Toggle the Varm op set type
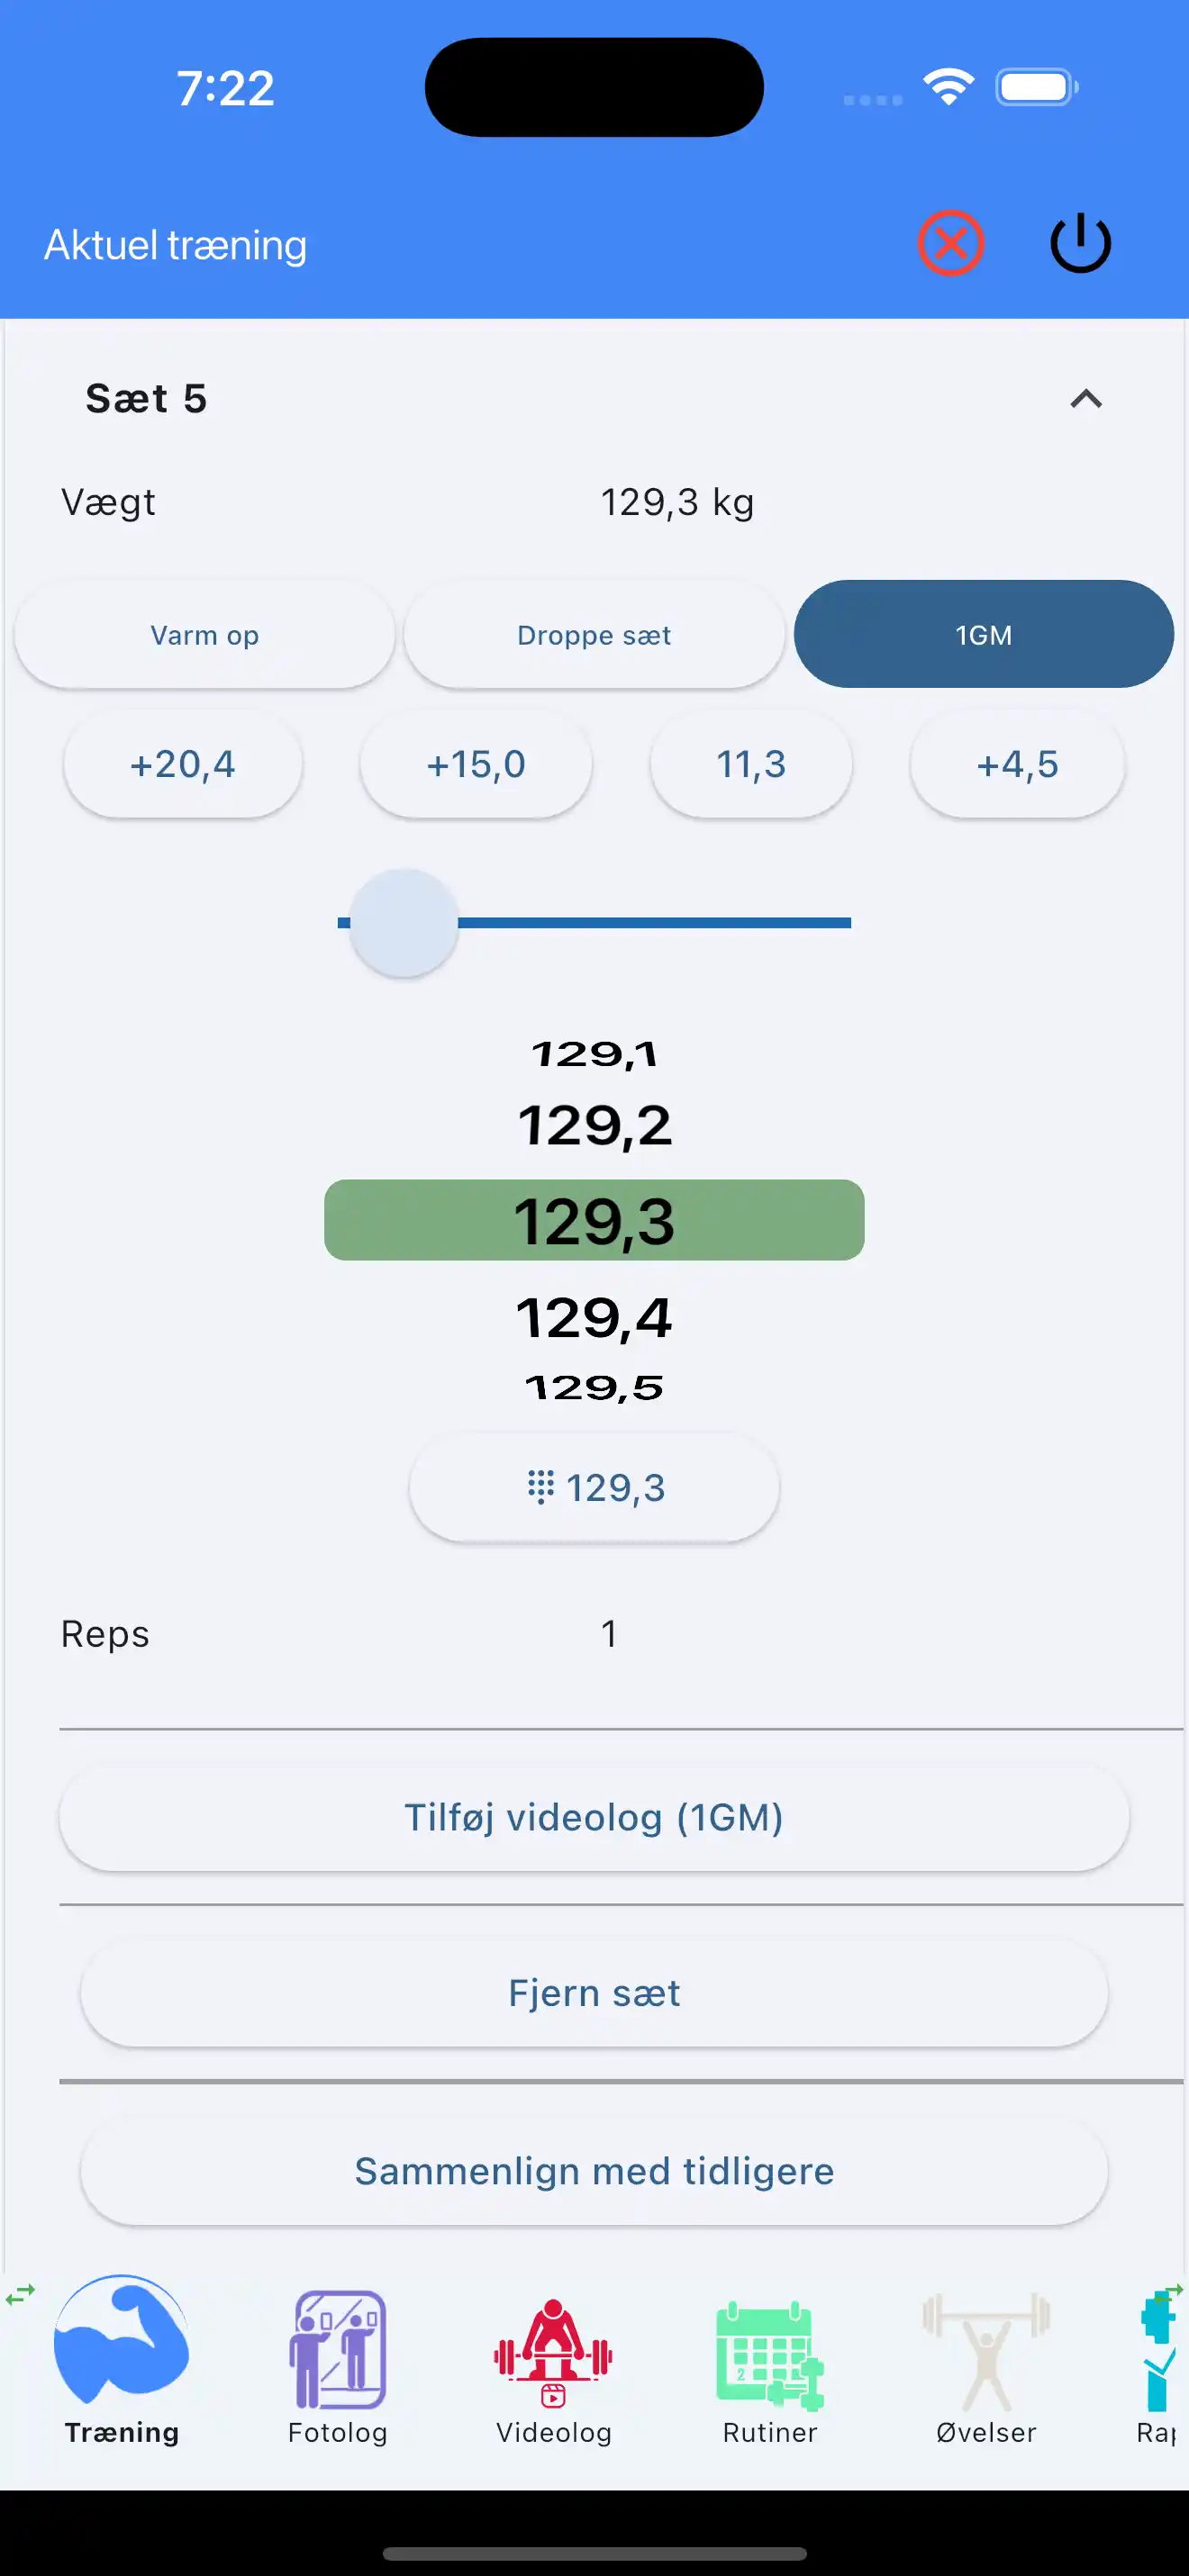 (205, 635)
